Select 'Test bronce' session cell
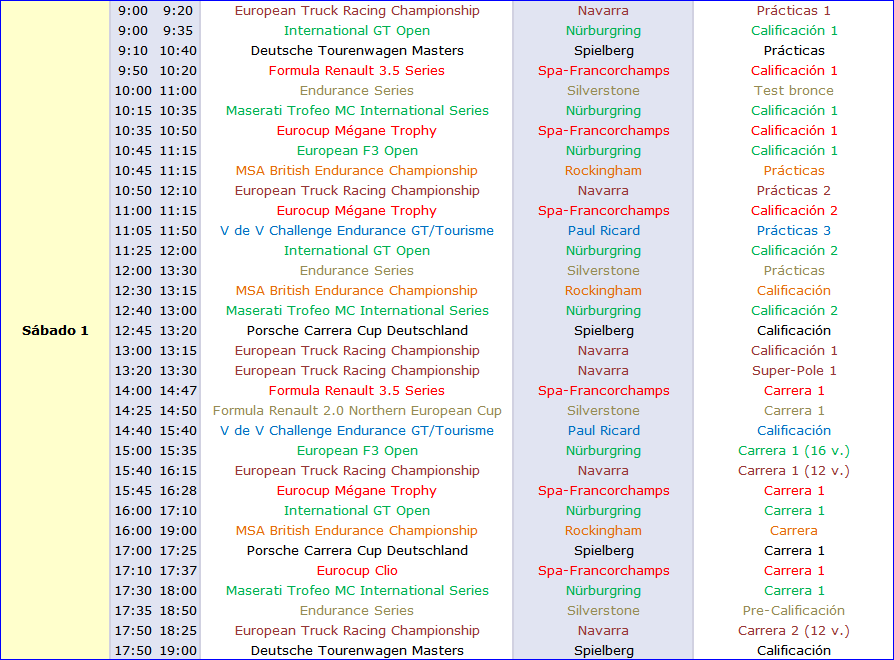This screenshot has height=660, width=894. click(793, 91)
